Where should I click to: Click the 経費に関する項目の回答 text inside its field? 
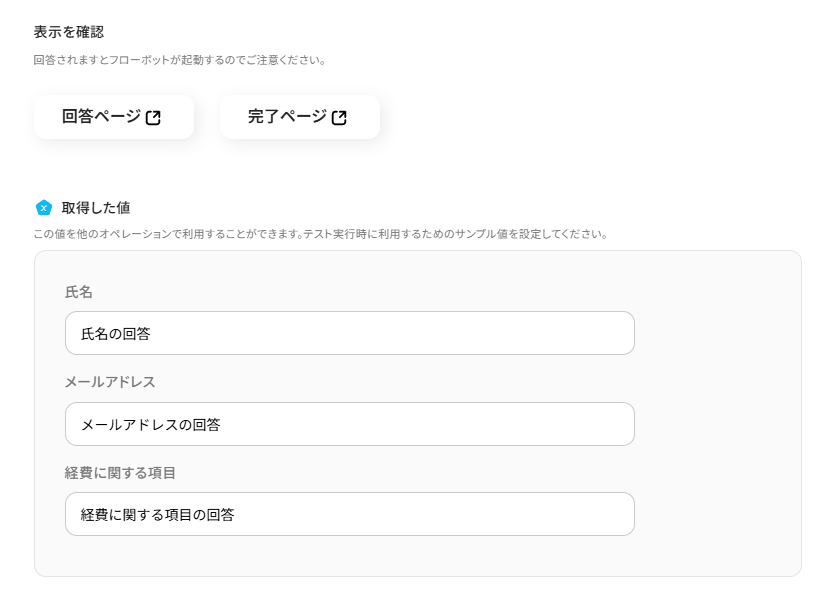pos(158,514)
